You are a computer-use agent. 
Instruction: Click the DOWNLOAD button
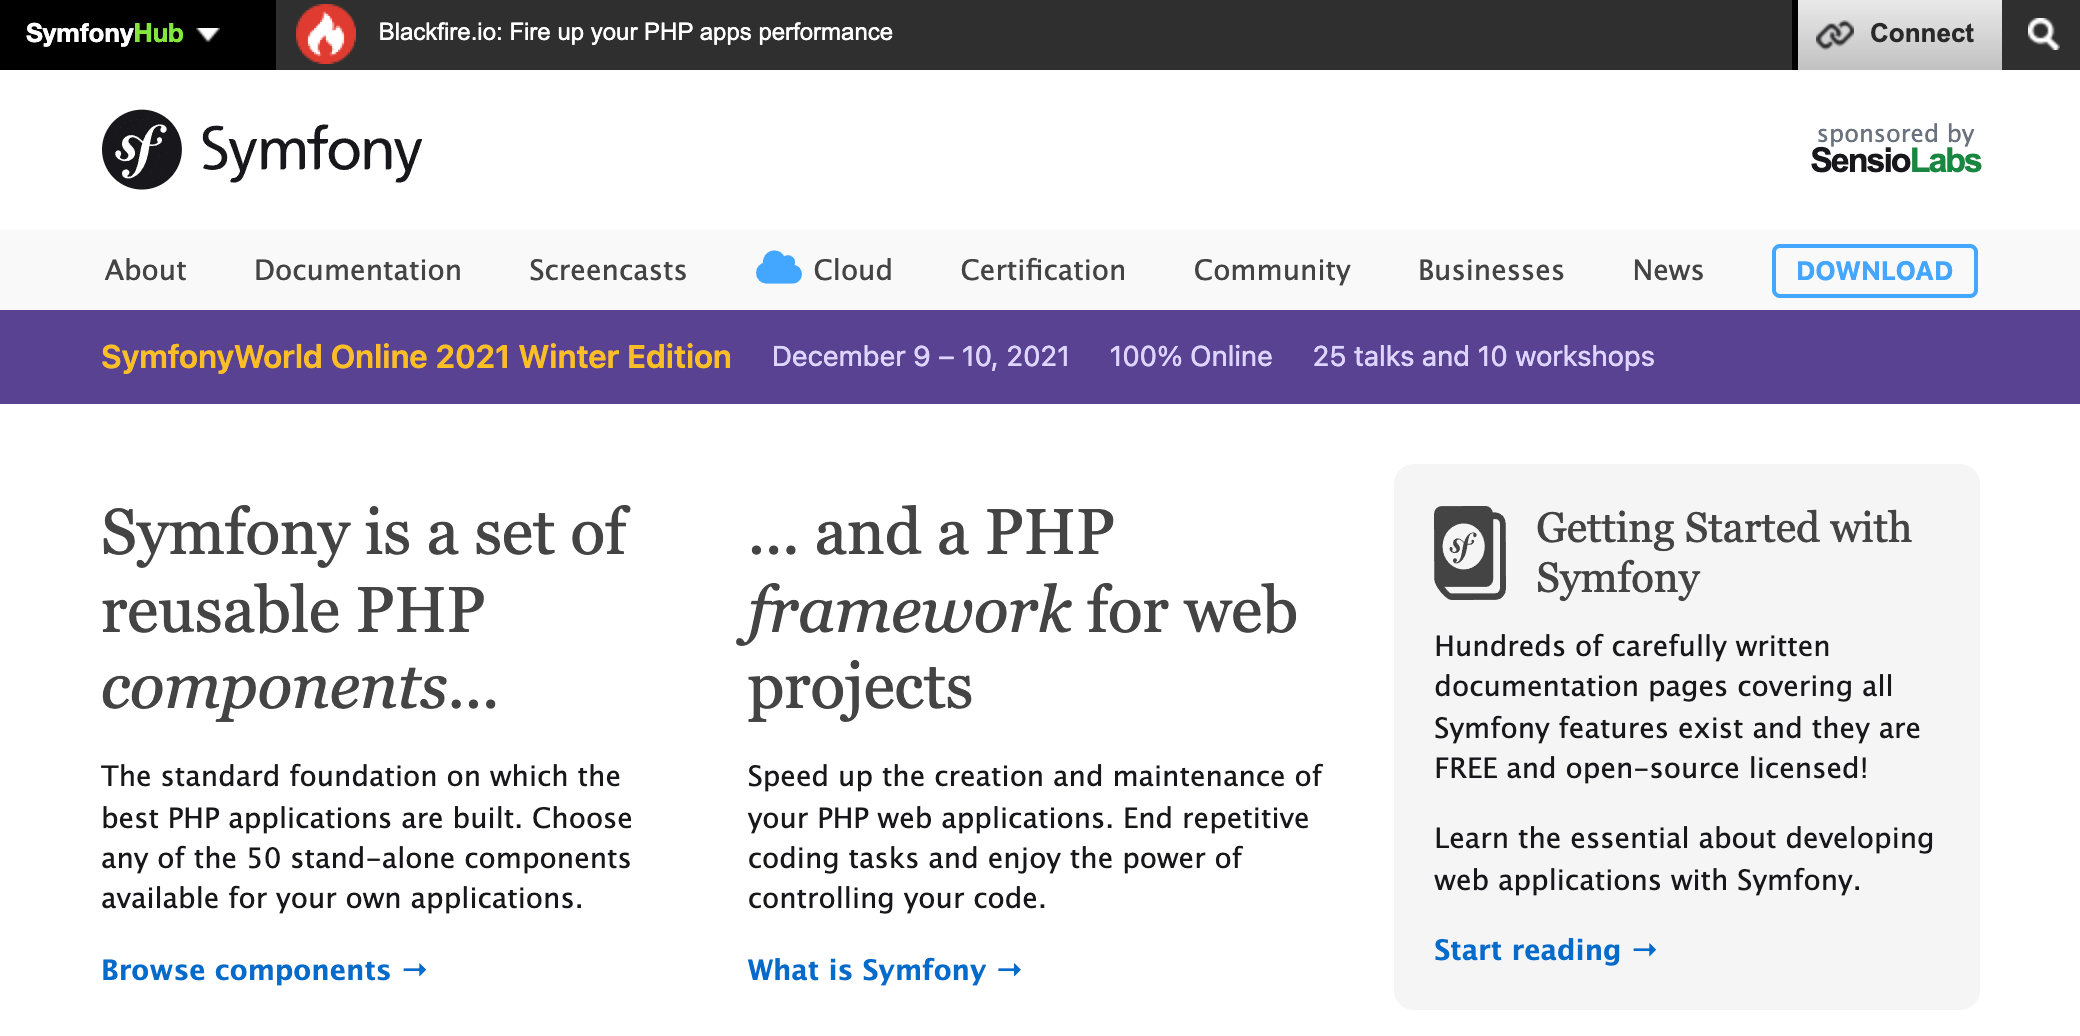pyautogui.click(x=1874, y=271)
